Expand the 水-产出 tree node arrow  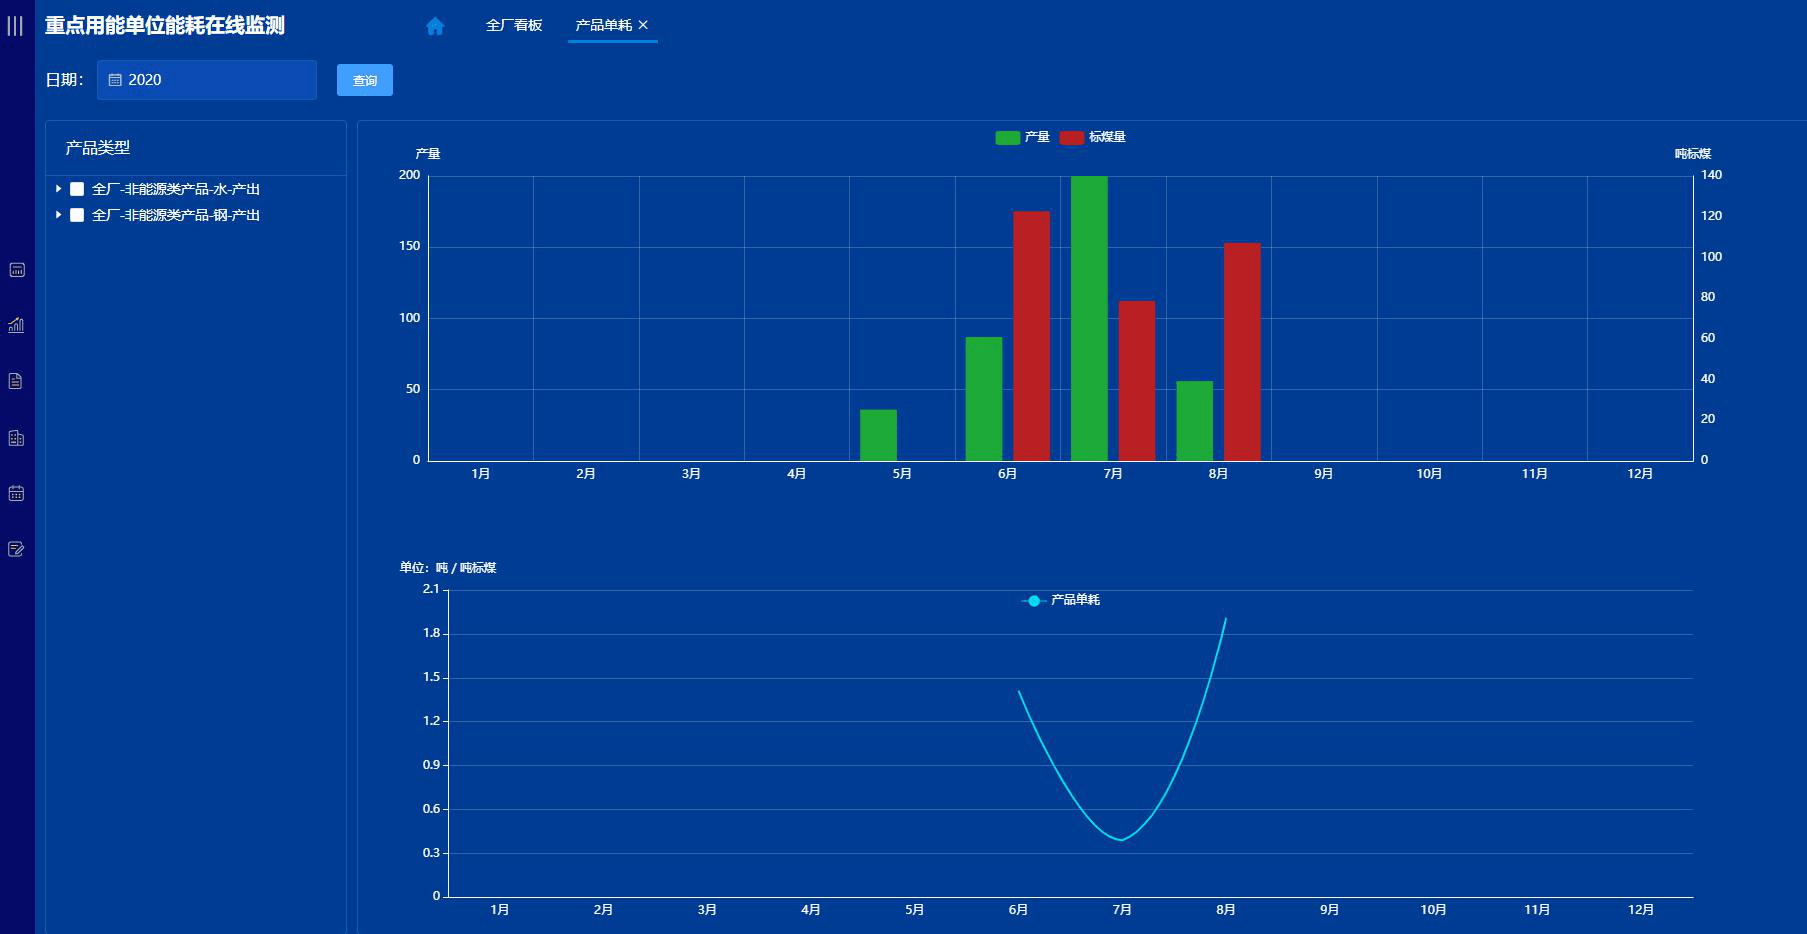[59, 189]
